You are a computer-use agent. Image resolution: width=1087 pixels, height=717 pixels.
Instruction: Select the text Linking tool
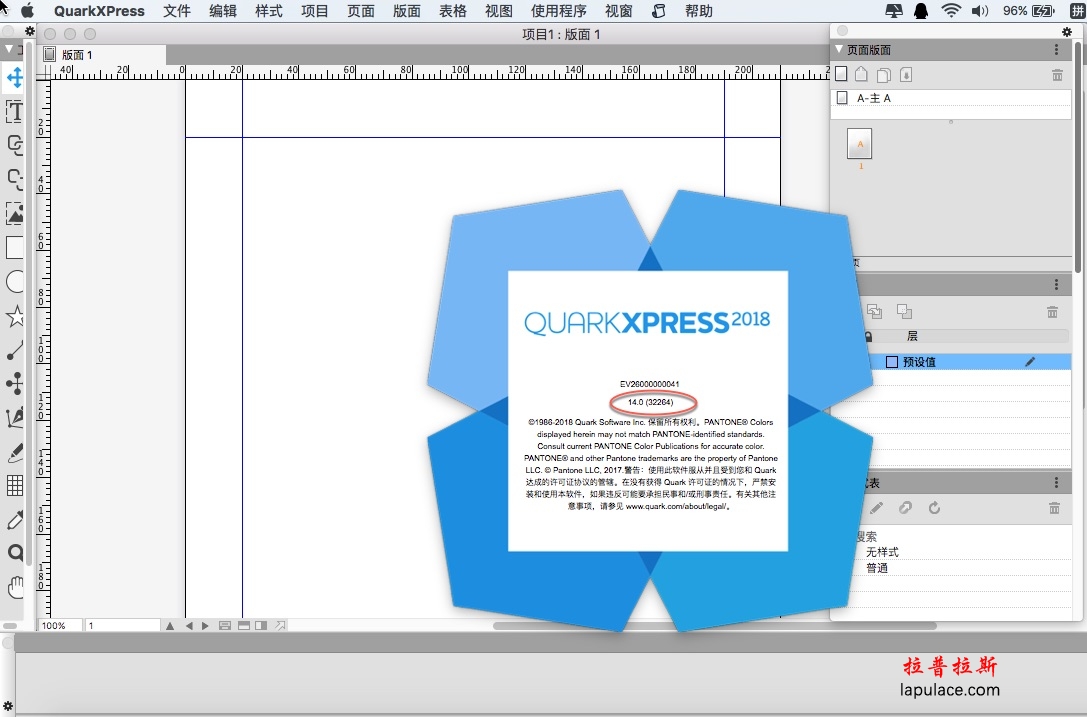click(15, 145)
